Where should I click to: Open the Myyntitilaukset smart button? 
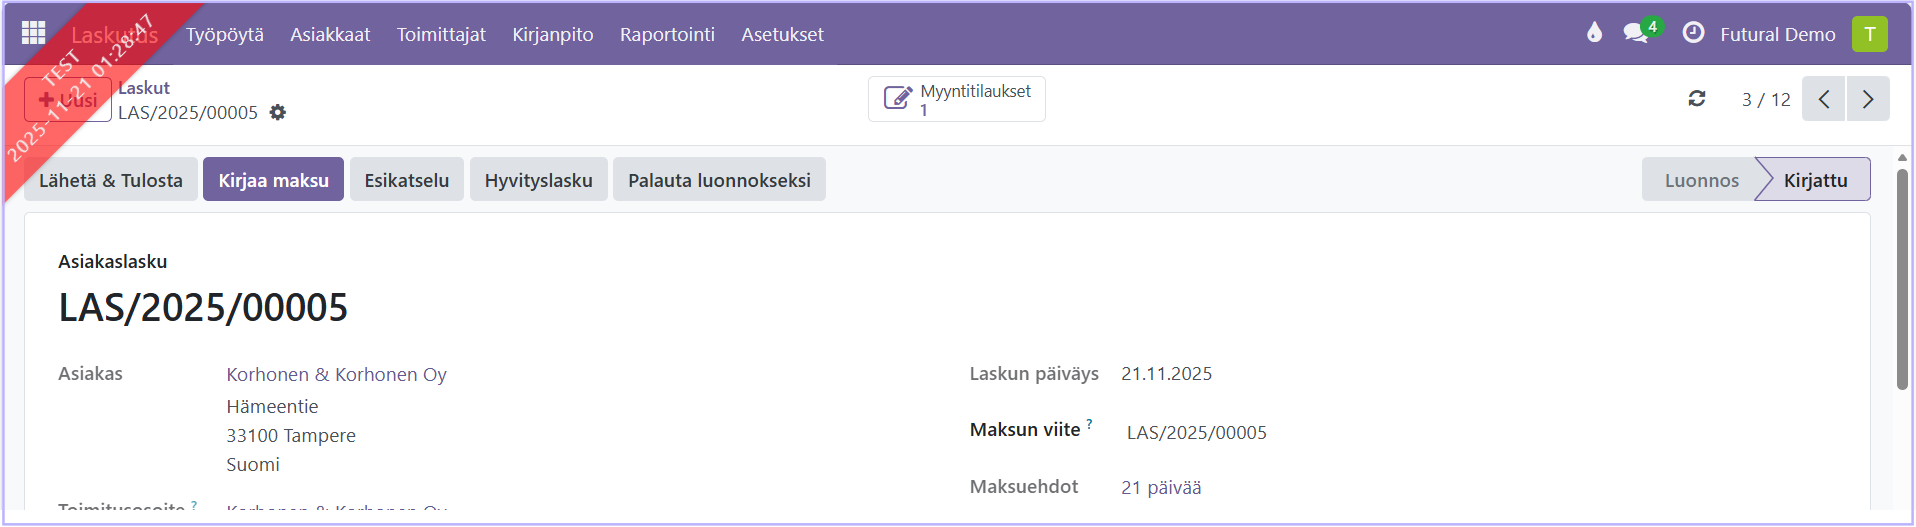pyautogui.click(x=956, y=99)
